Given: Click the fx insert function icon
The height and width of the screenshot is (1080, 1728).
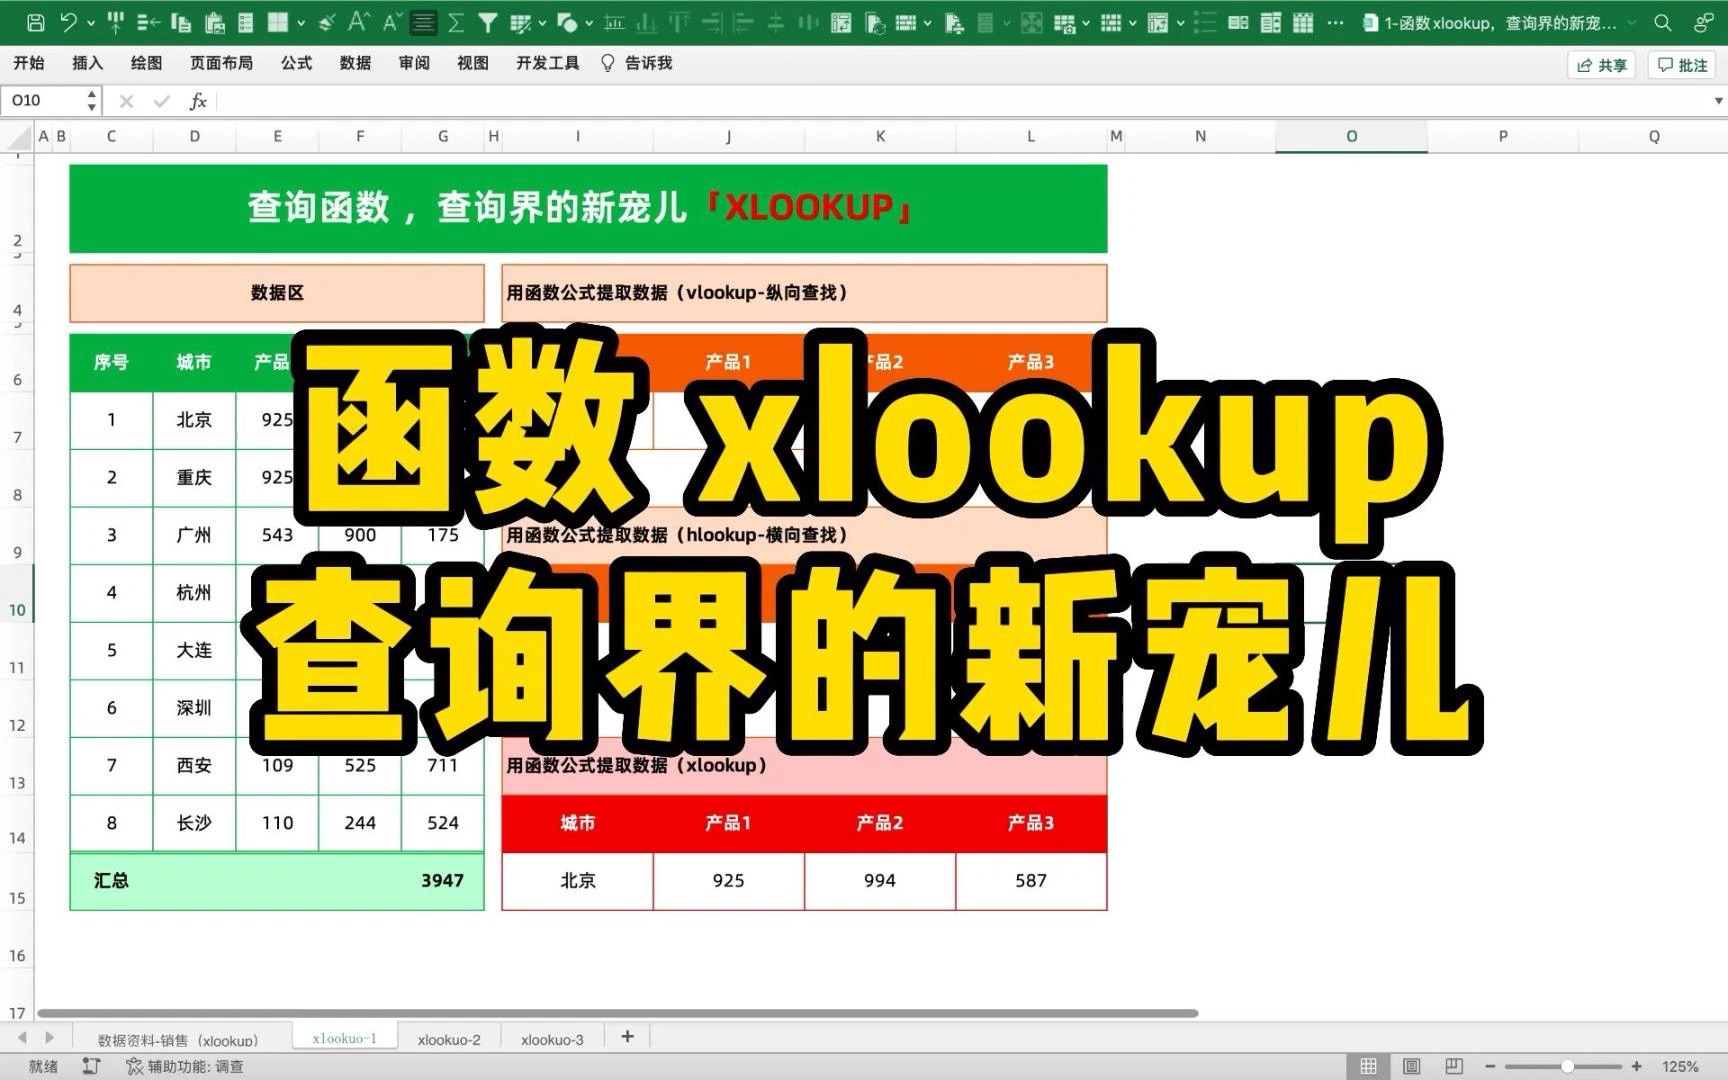Looking at the screenshot, I should (198, 100).
